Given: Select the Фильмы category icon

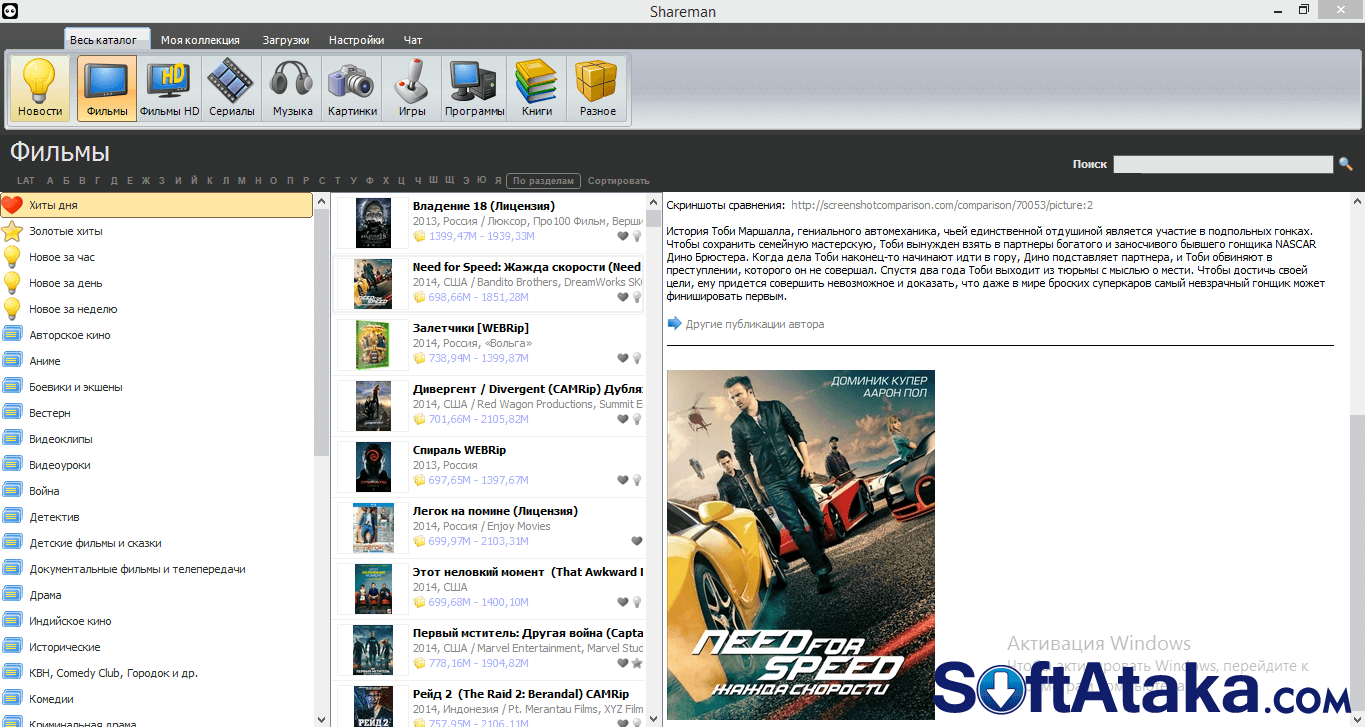Looking at the screenshot, I should 107,88.
